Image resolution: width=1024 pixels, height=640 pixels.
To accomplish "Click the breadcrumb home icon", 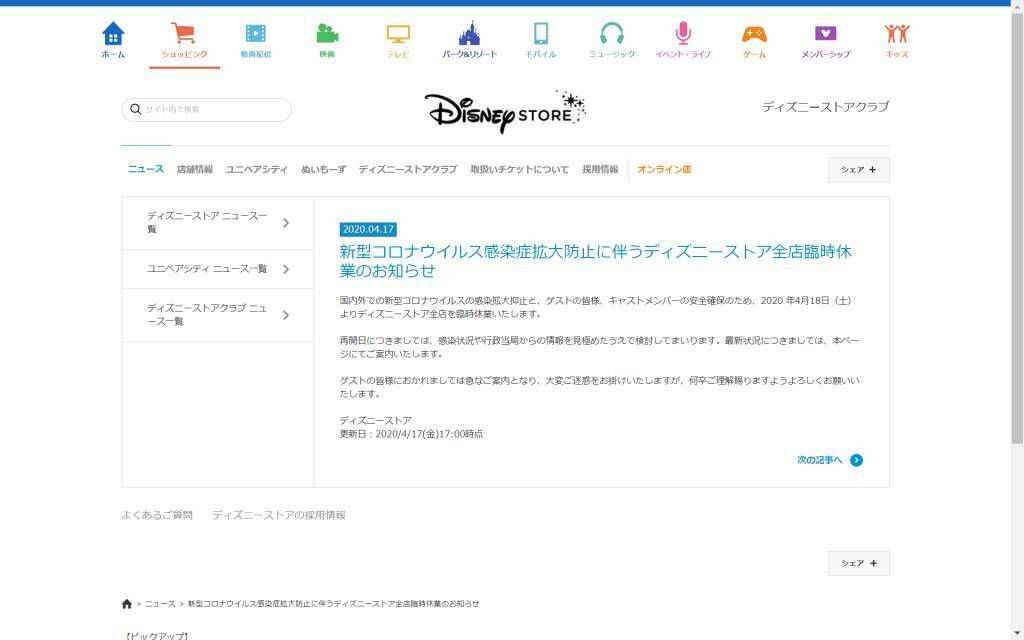I will click(x=127, y=604).
